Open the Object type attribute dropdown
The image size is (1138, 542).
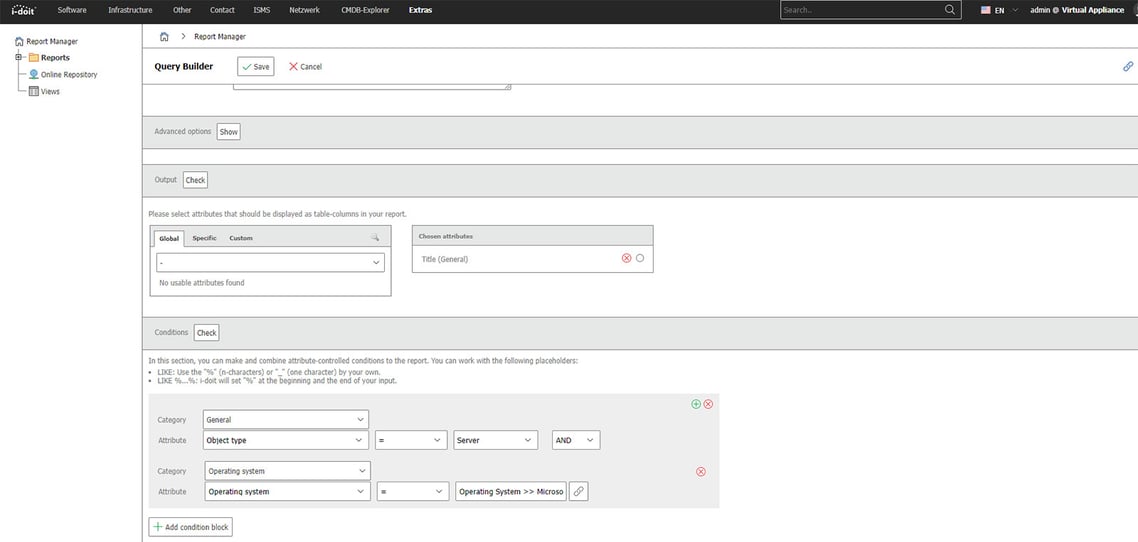[x=286, y=440]
